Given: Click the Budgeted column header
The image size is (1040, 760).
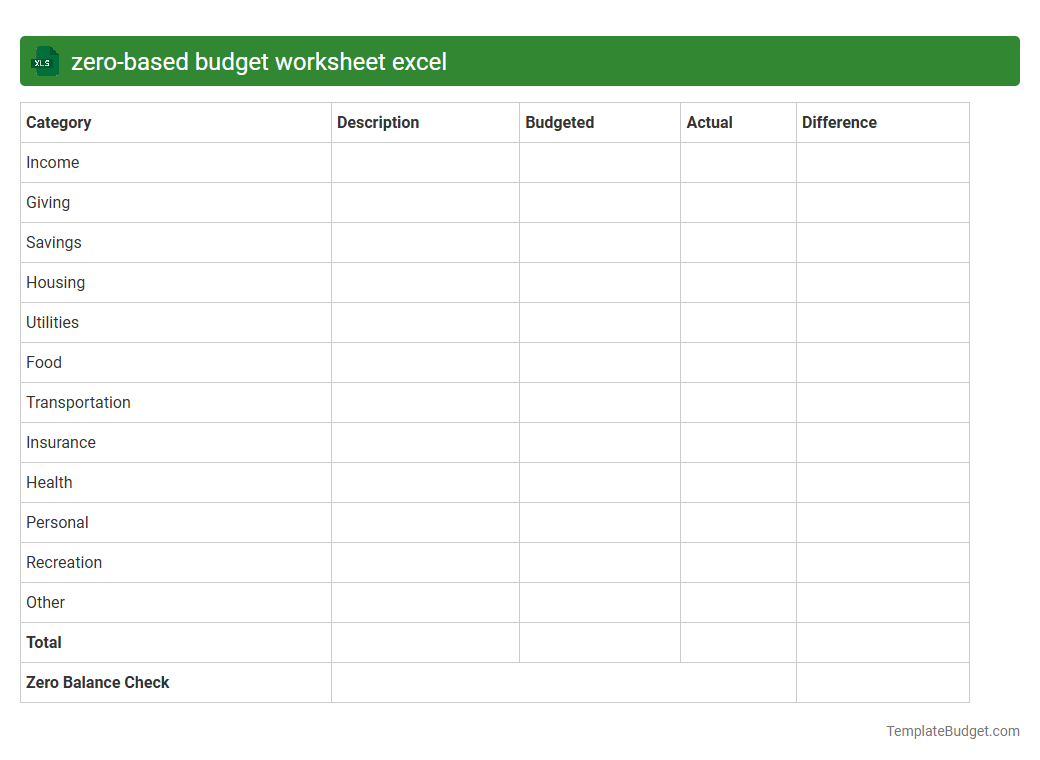Looking at the screenshot, I should click(559, 122).
